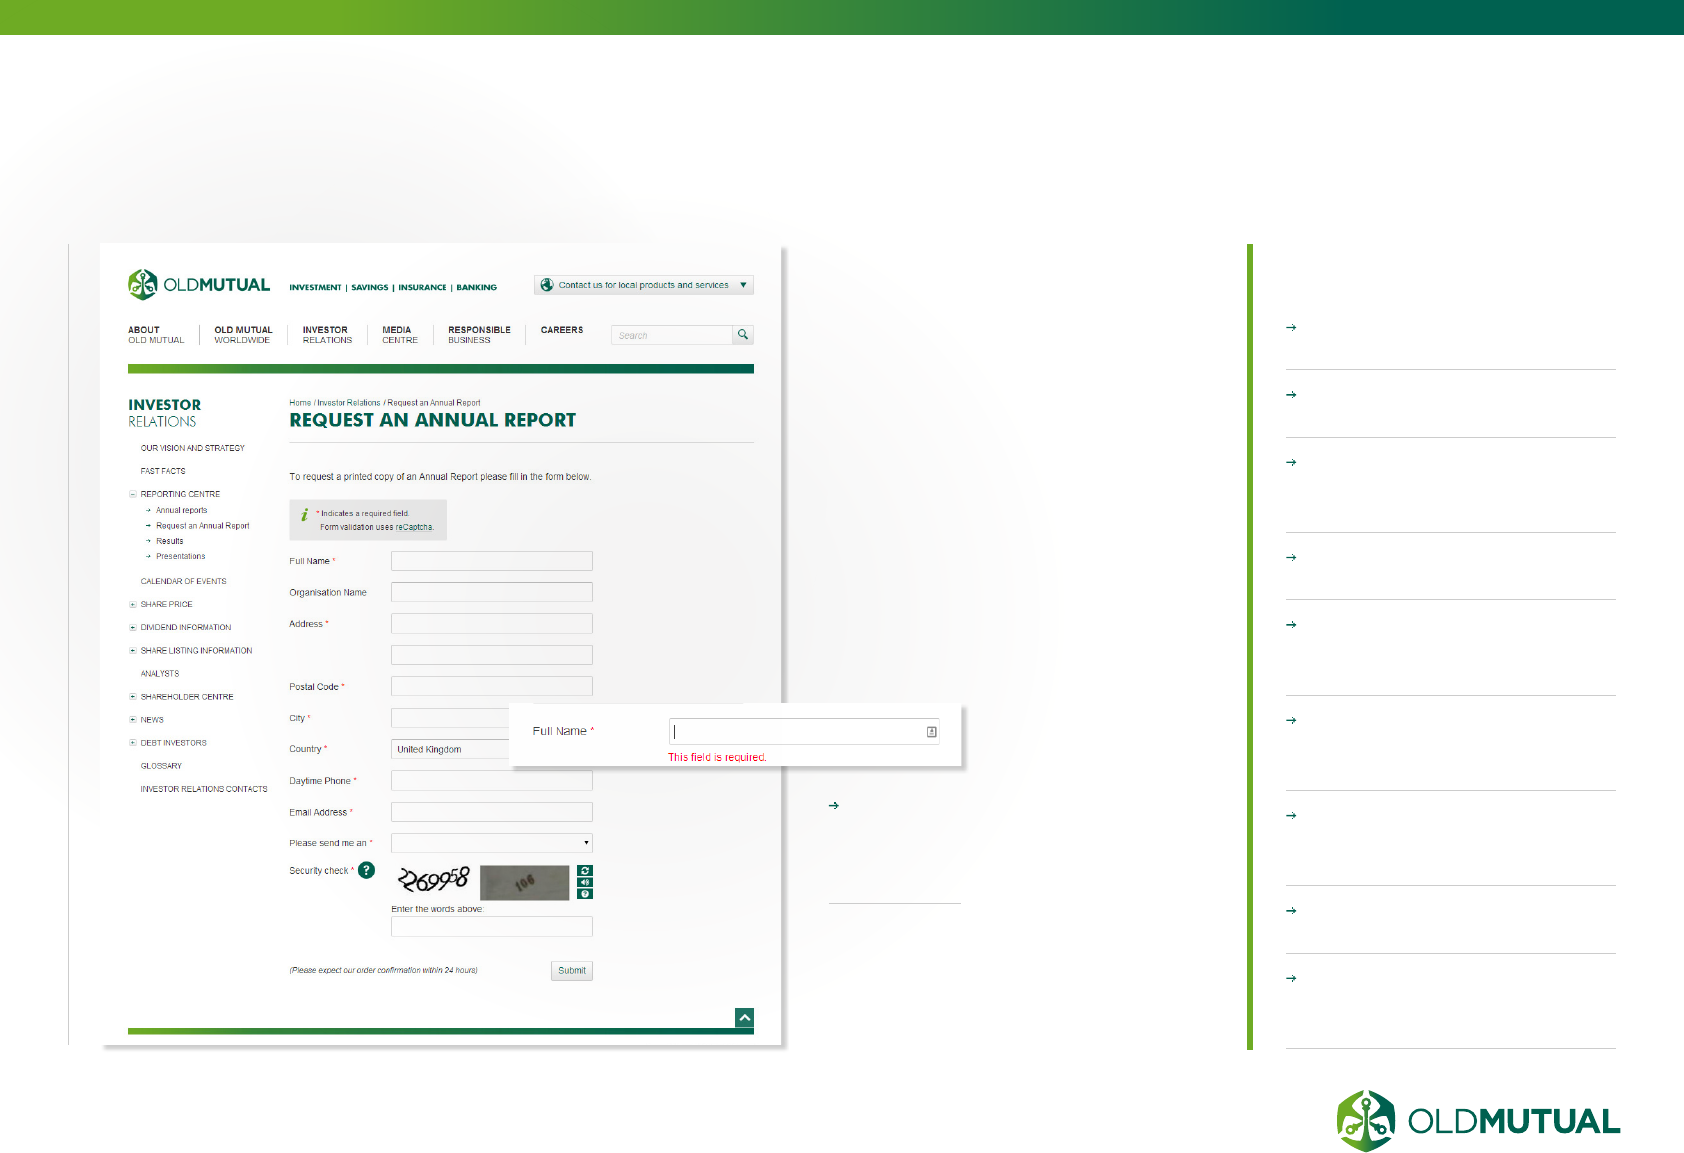Click the captcha audio speaker icon
The height and width of the screenshot is (1153, 1684).
coord(585,882)
